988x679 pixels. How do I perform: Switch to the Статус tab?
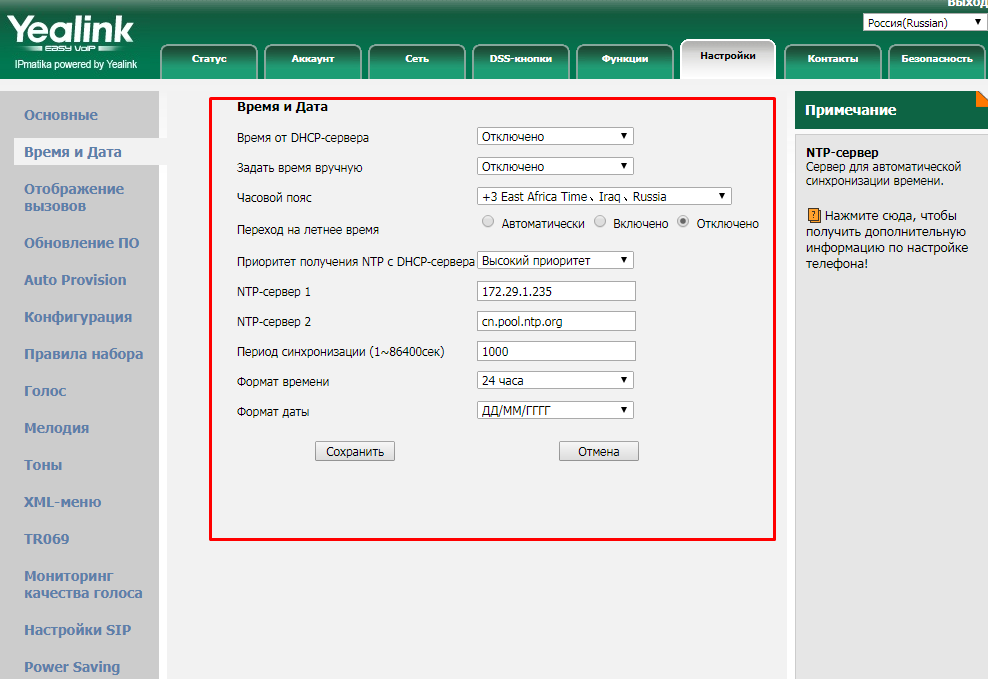coord(209,61)
